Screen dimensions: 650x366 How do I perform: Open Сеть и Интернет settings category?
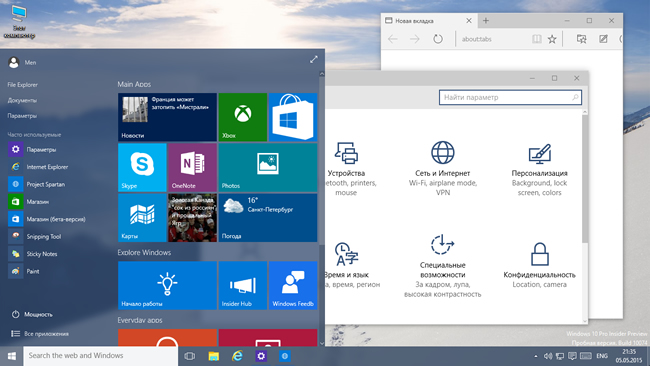pos(443,169)
